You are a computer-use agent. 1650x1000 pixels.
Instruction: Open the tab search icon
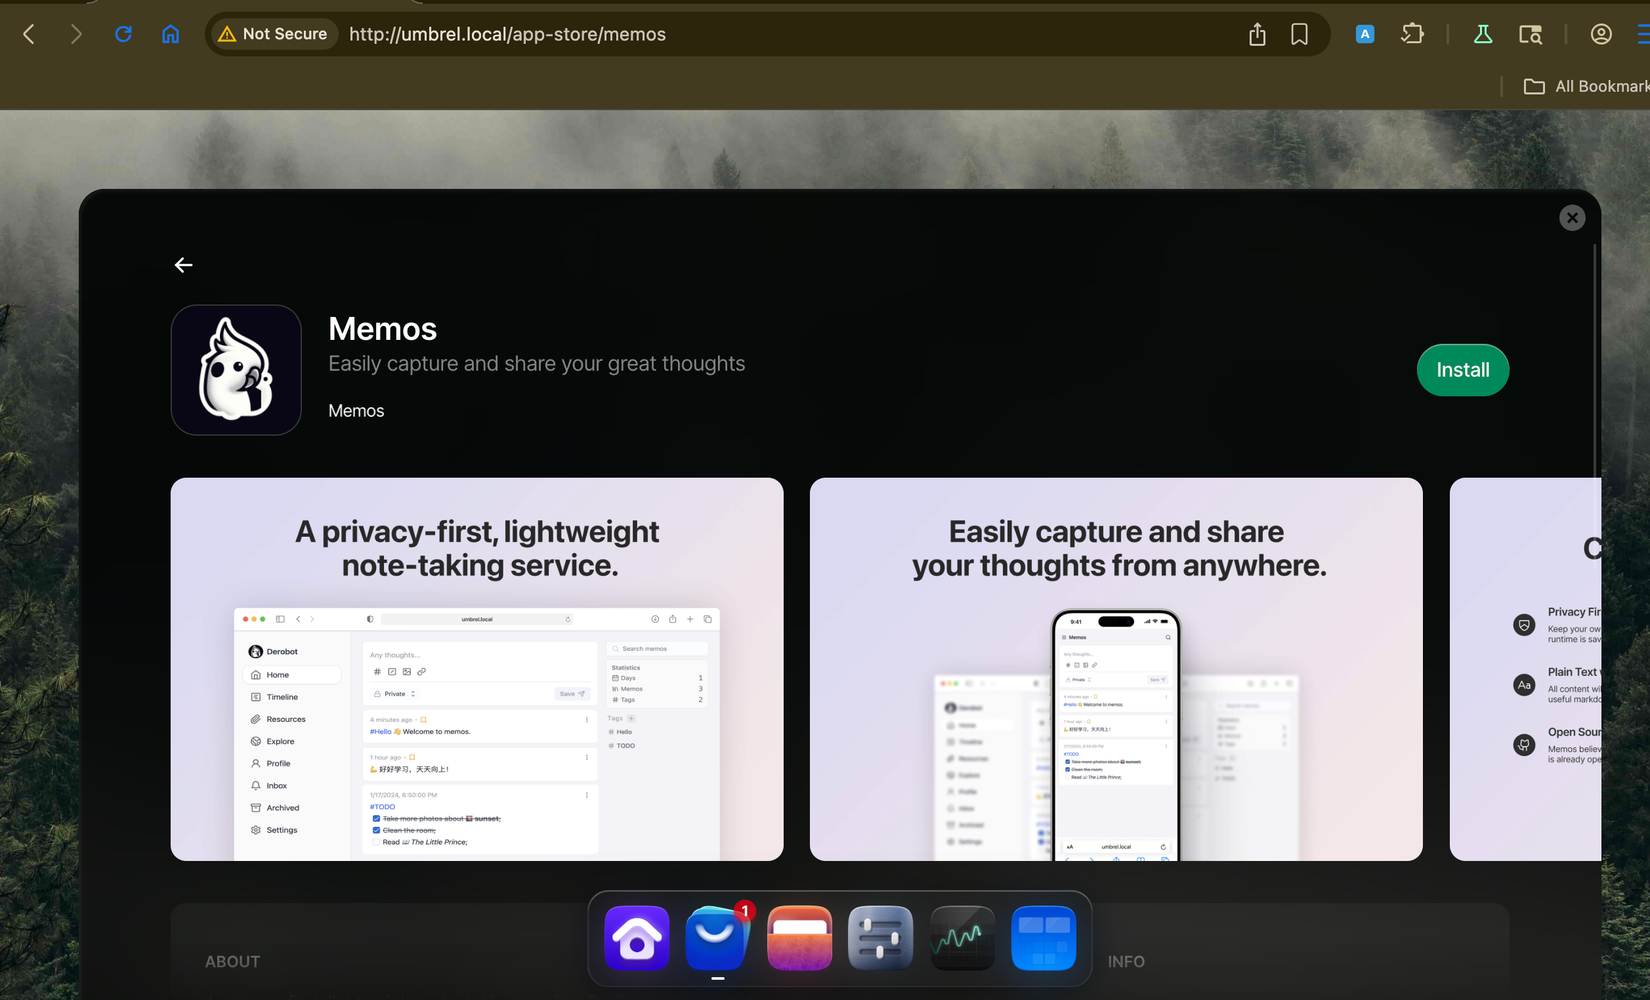pos(1530,34)
